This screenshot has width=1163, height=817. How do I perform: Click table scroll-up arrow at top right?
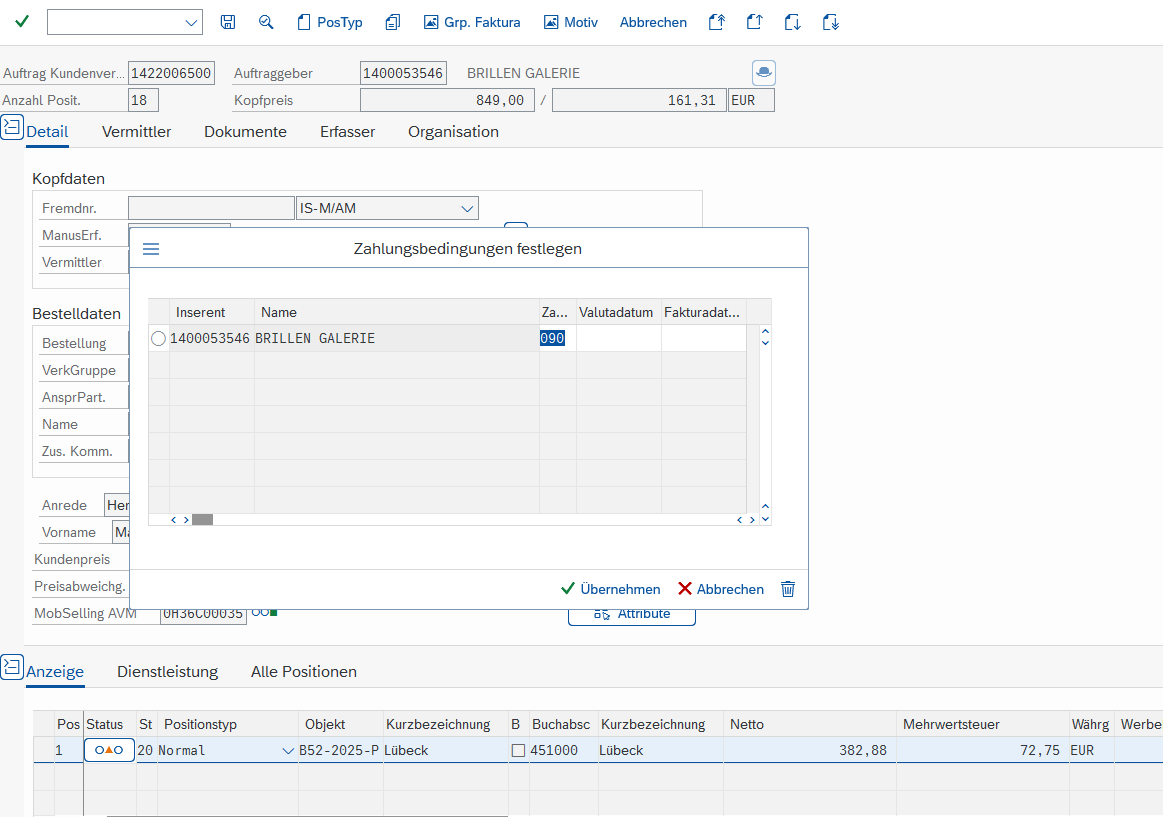pos(765,331)
